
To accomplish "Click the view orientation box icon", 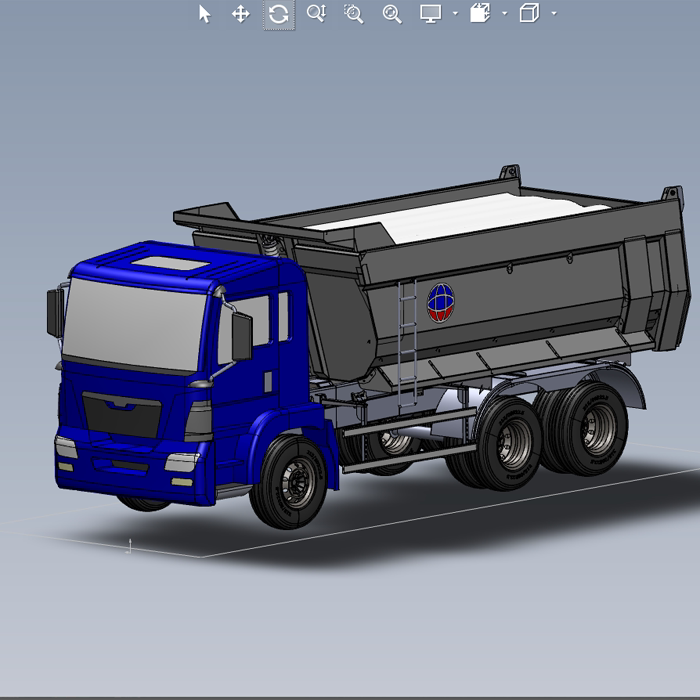I will 480,13.
